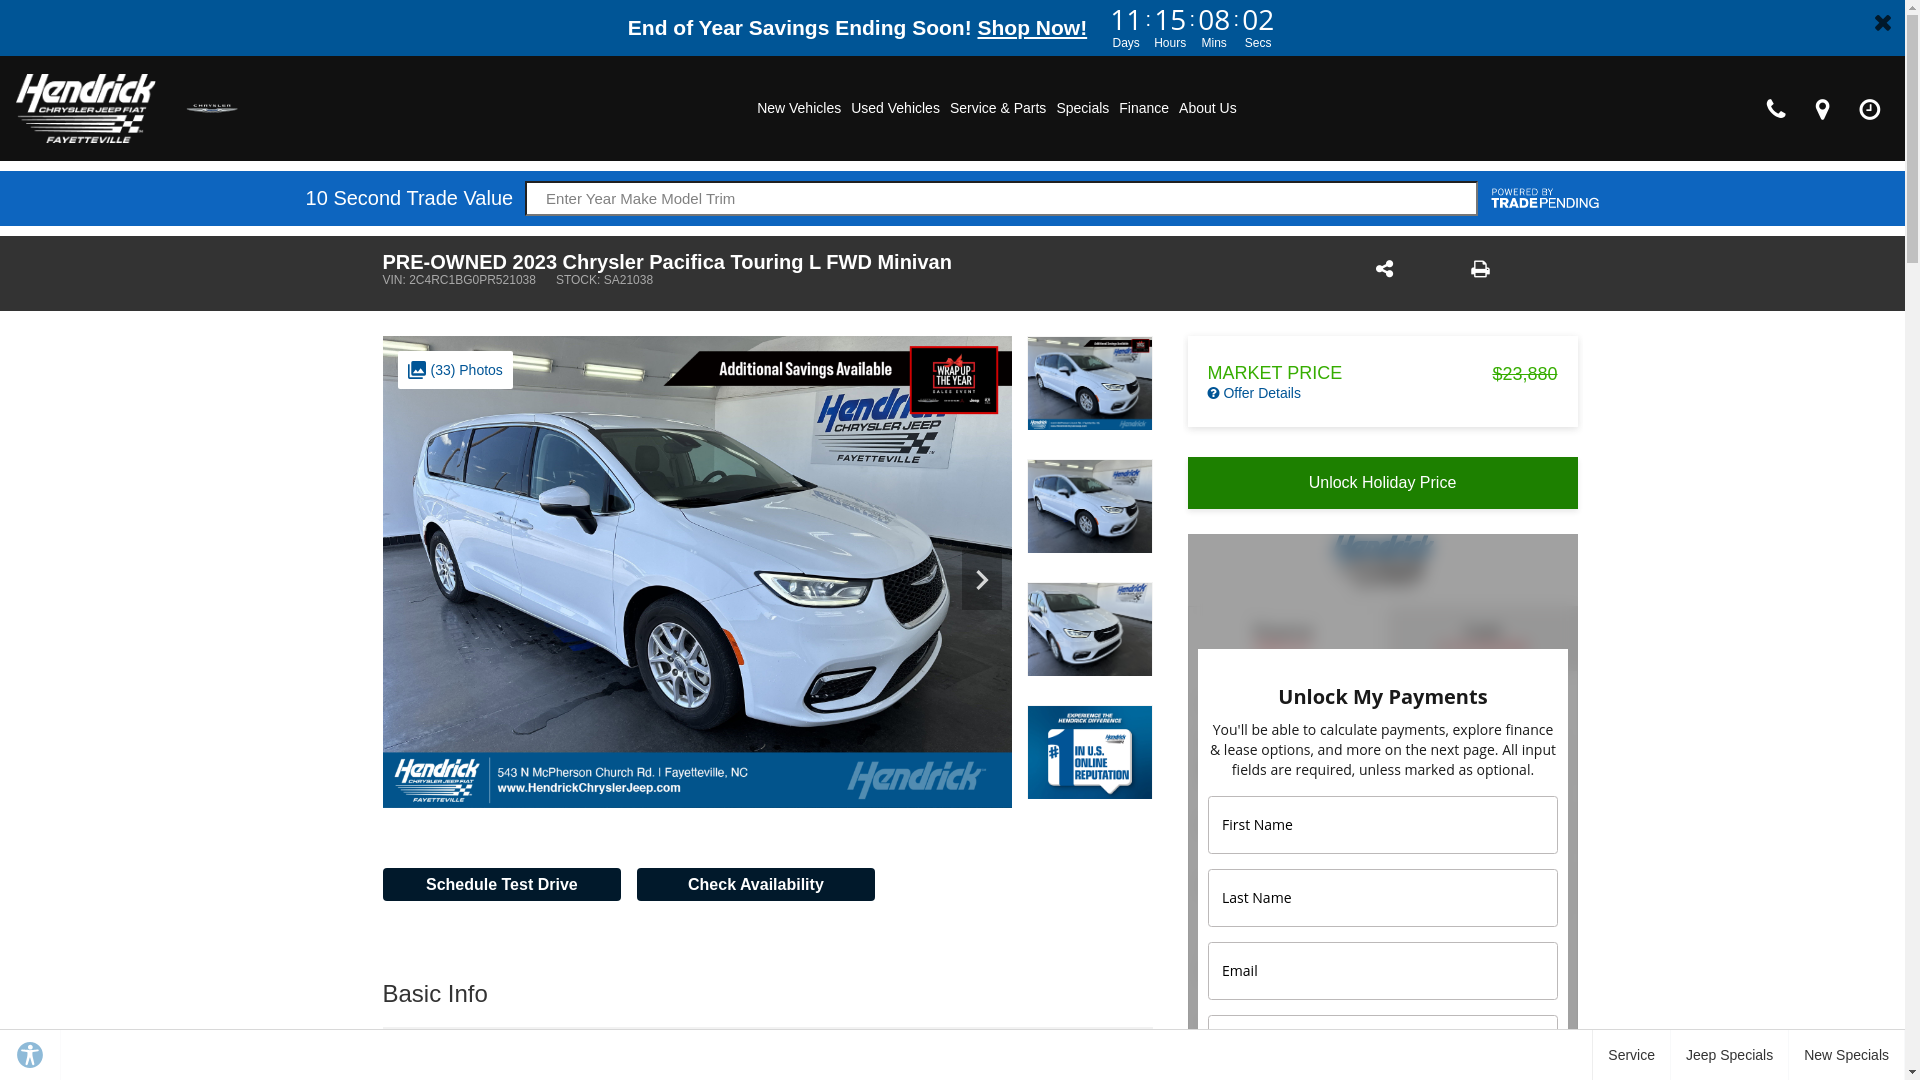
Task: Focus the First Name field
Action: point(1382,825)
